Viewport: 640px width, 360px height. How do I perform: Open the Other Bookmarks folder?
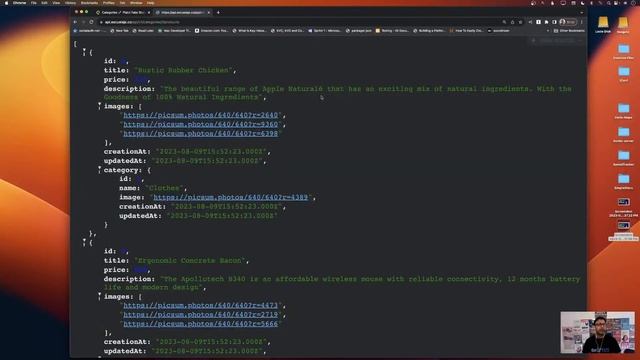pyautogui.click(x=569, y=31)
